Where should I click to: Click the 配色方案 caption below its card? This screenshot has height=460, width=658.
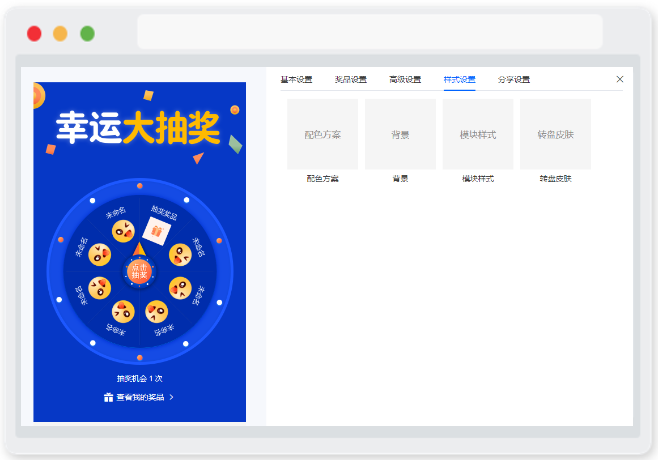point(322,179)
